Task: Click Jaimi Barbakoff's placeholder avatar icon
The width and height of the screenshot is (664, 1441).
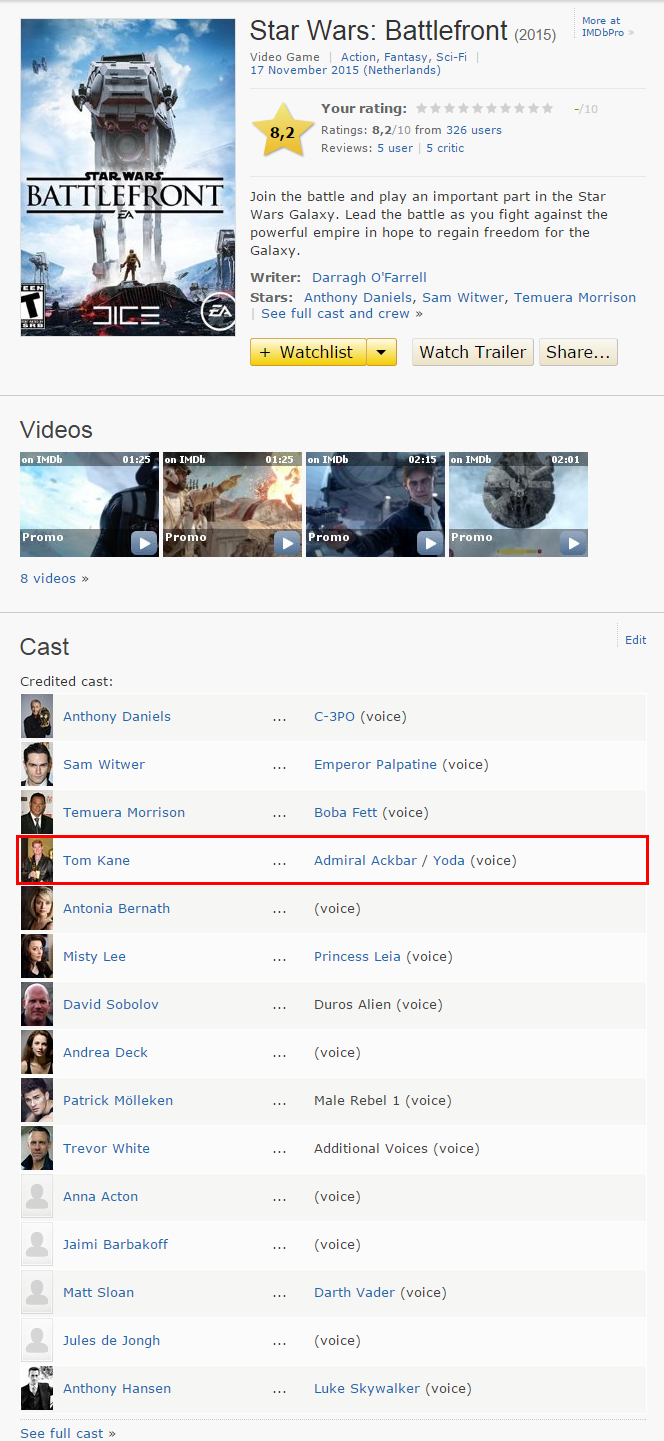Action: point(37,1244)
